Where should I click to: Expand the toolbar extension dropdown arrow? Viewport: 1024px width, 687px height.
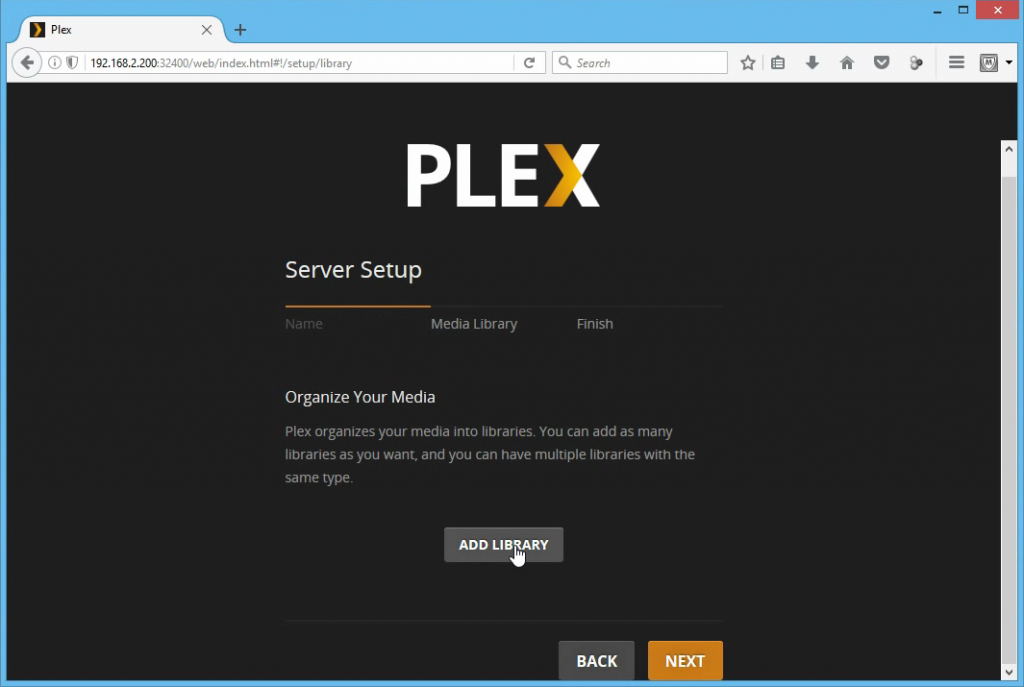[x=1009, y=63]
